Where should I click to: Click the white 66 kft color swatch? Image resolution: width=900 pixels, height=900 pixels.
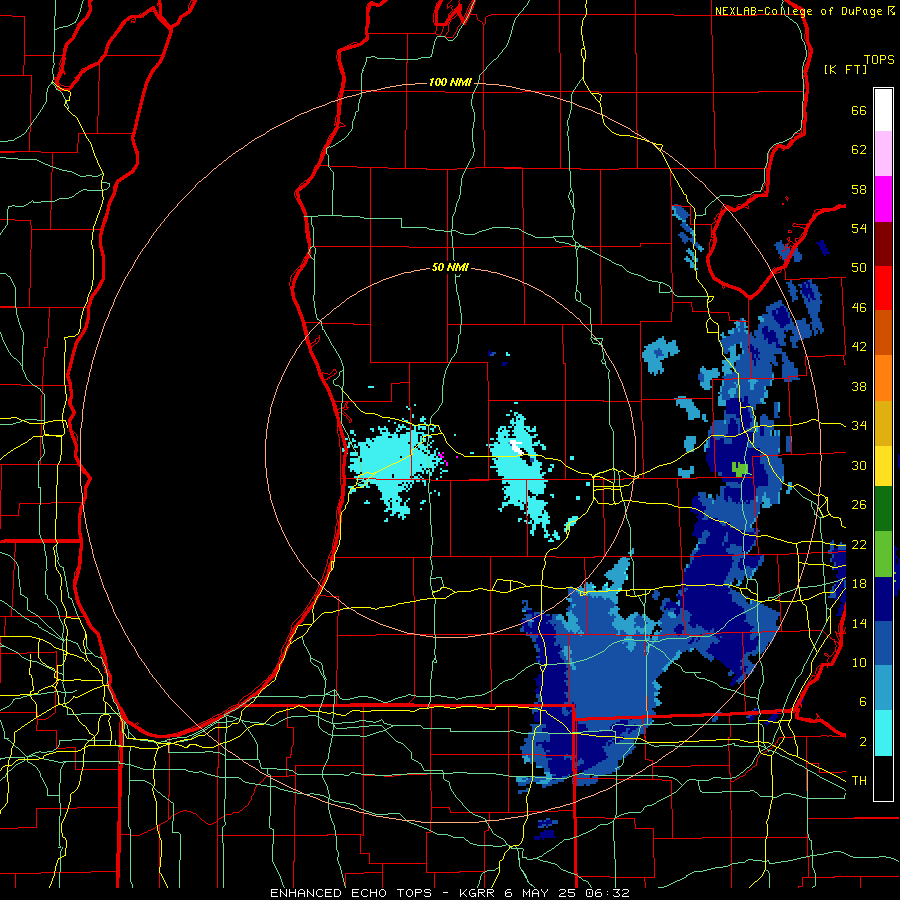point(883,110)
